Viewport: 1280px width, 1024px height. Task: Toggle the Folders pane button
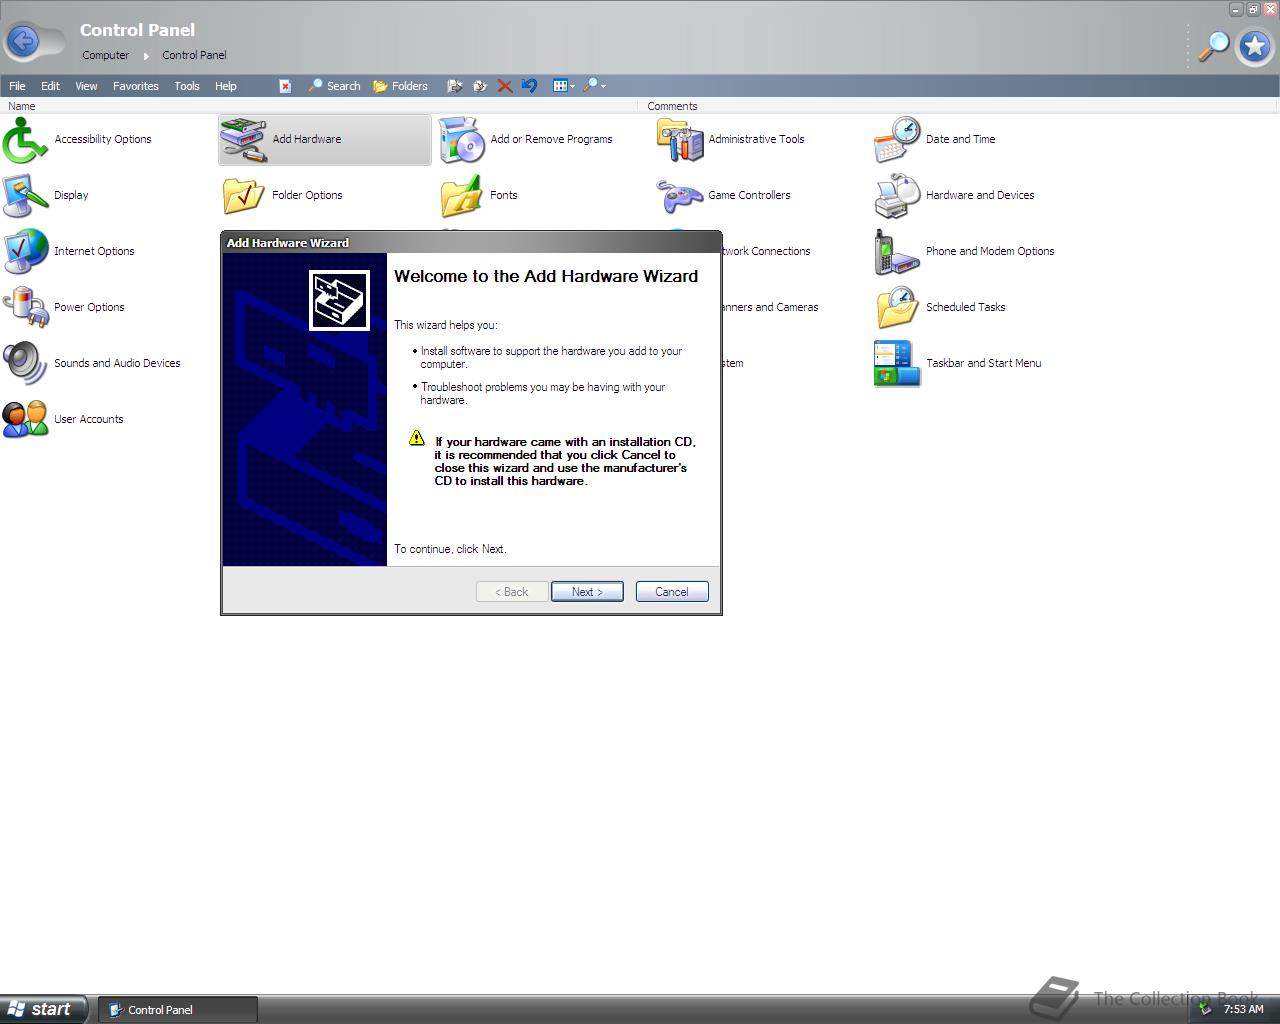point(400,86)
